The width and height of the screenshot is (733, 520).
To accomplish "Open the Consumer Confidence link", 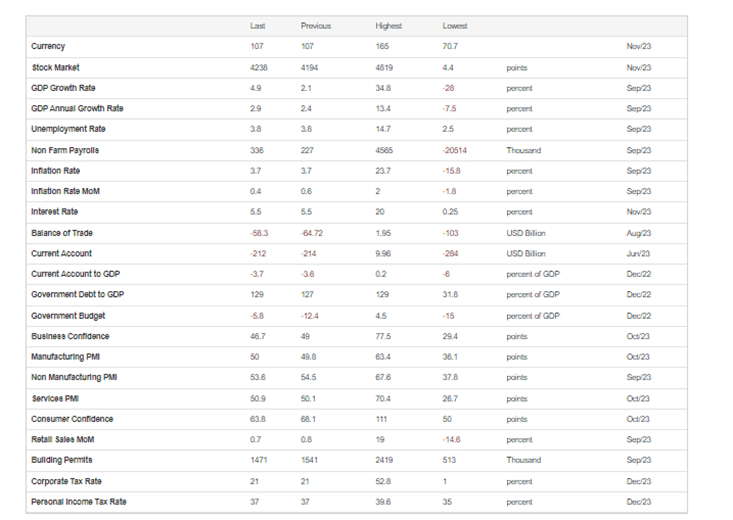I will (72, 419).
